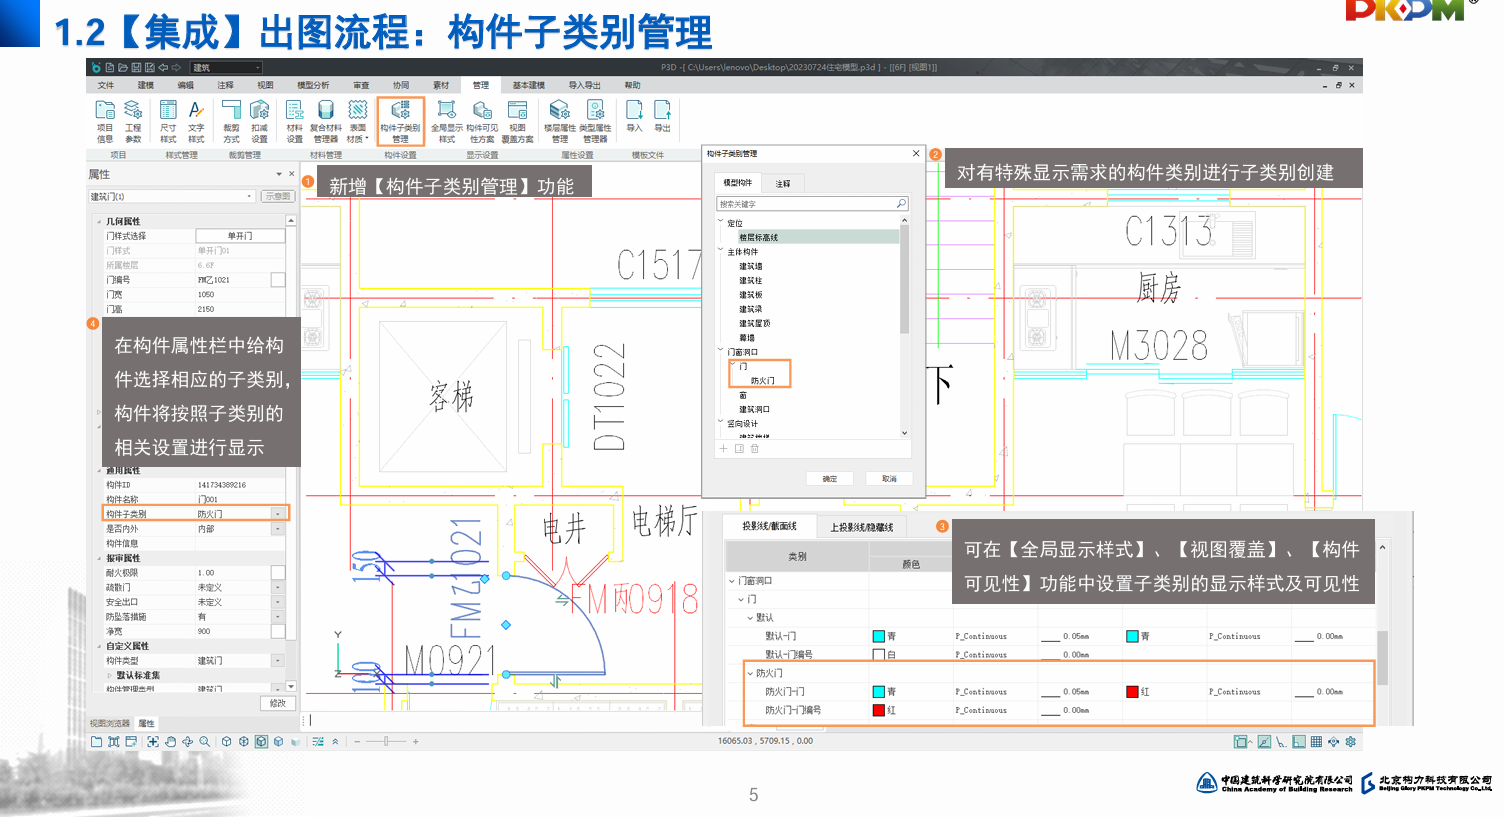Toggle checkbox beside 耐火极限 value

tap(278, 573)
